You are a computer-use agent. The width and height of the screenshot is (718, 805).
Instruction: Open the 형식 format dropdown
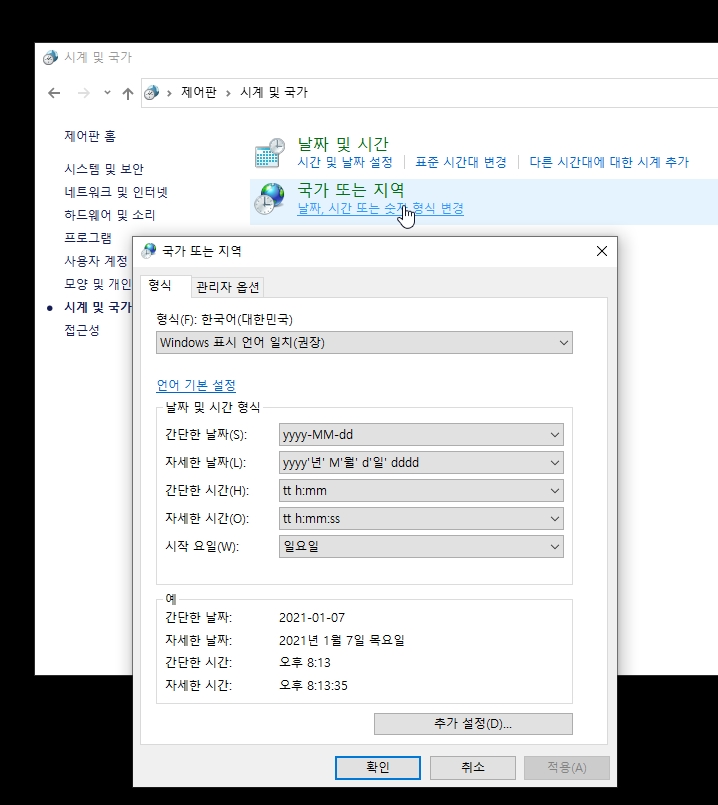365,343
